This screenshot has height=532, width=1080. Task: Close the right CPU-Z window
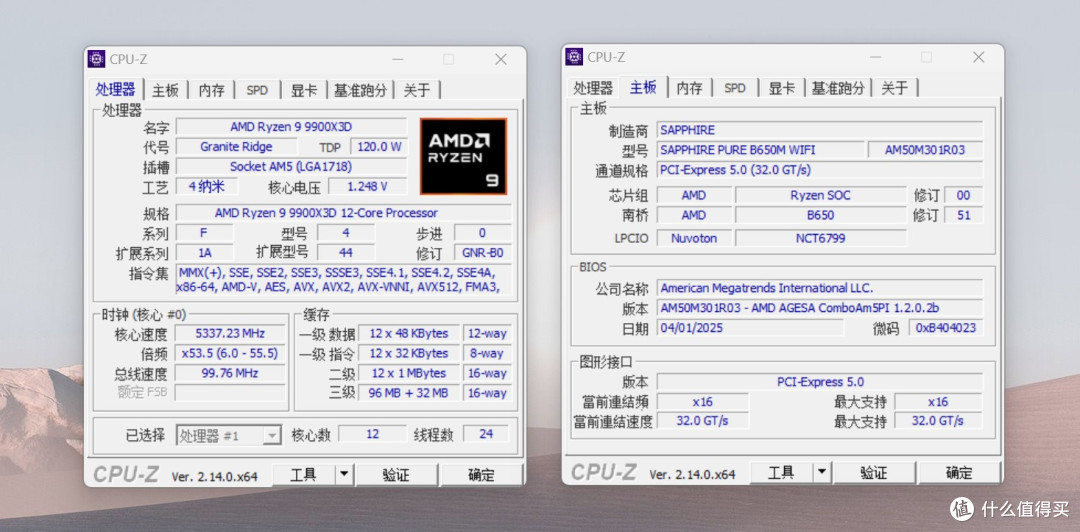click(978, 57)
